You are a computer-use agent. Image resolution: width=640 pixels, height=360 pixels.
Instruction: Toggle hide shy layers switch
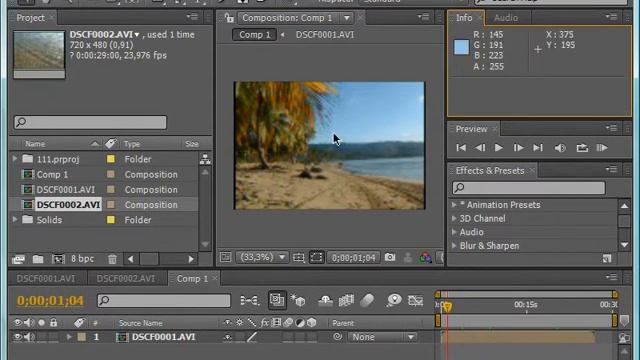(x=325, y=301)
